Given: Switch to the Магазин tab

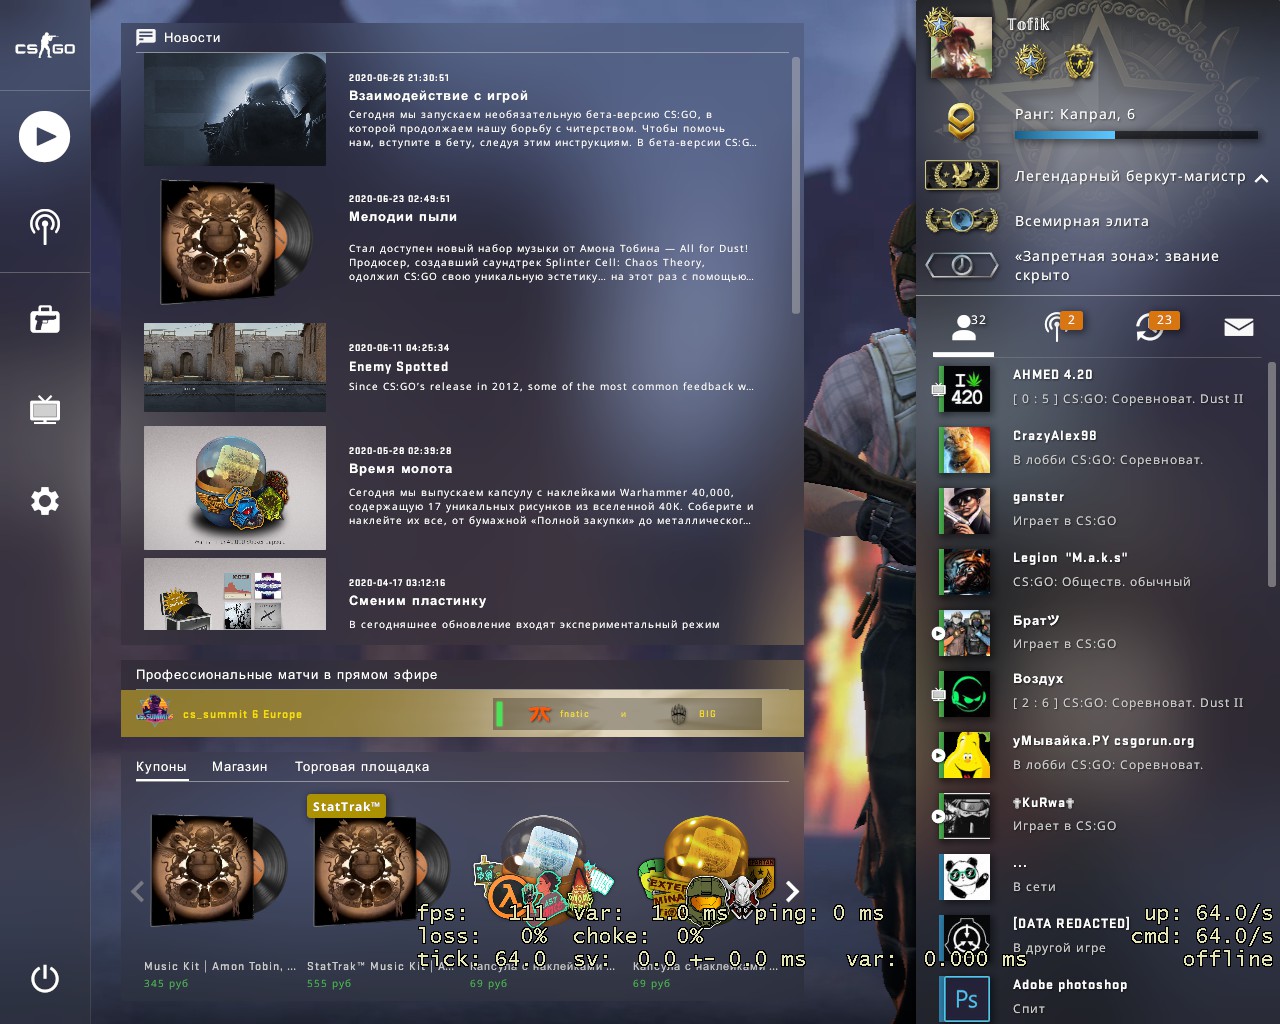Looking at the screenshot, I should 240,767.
